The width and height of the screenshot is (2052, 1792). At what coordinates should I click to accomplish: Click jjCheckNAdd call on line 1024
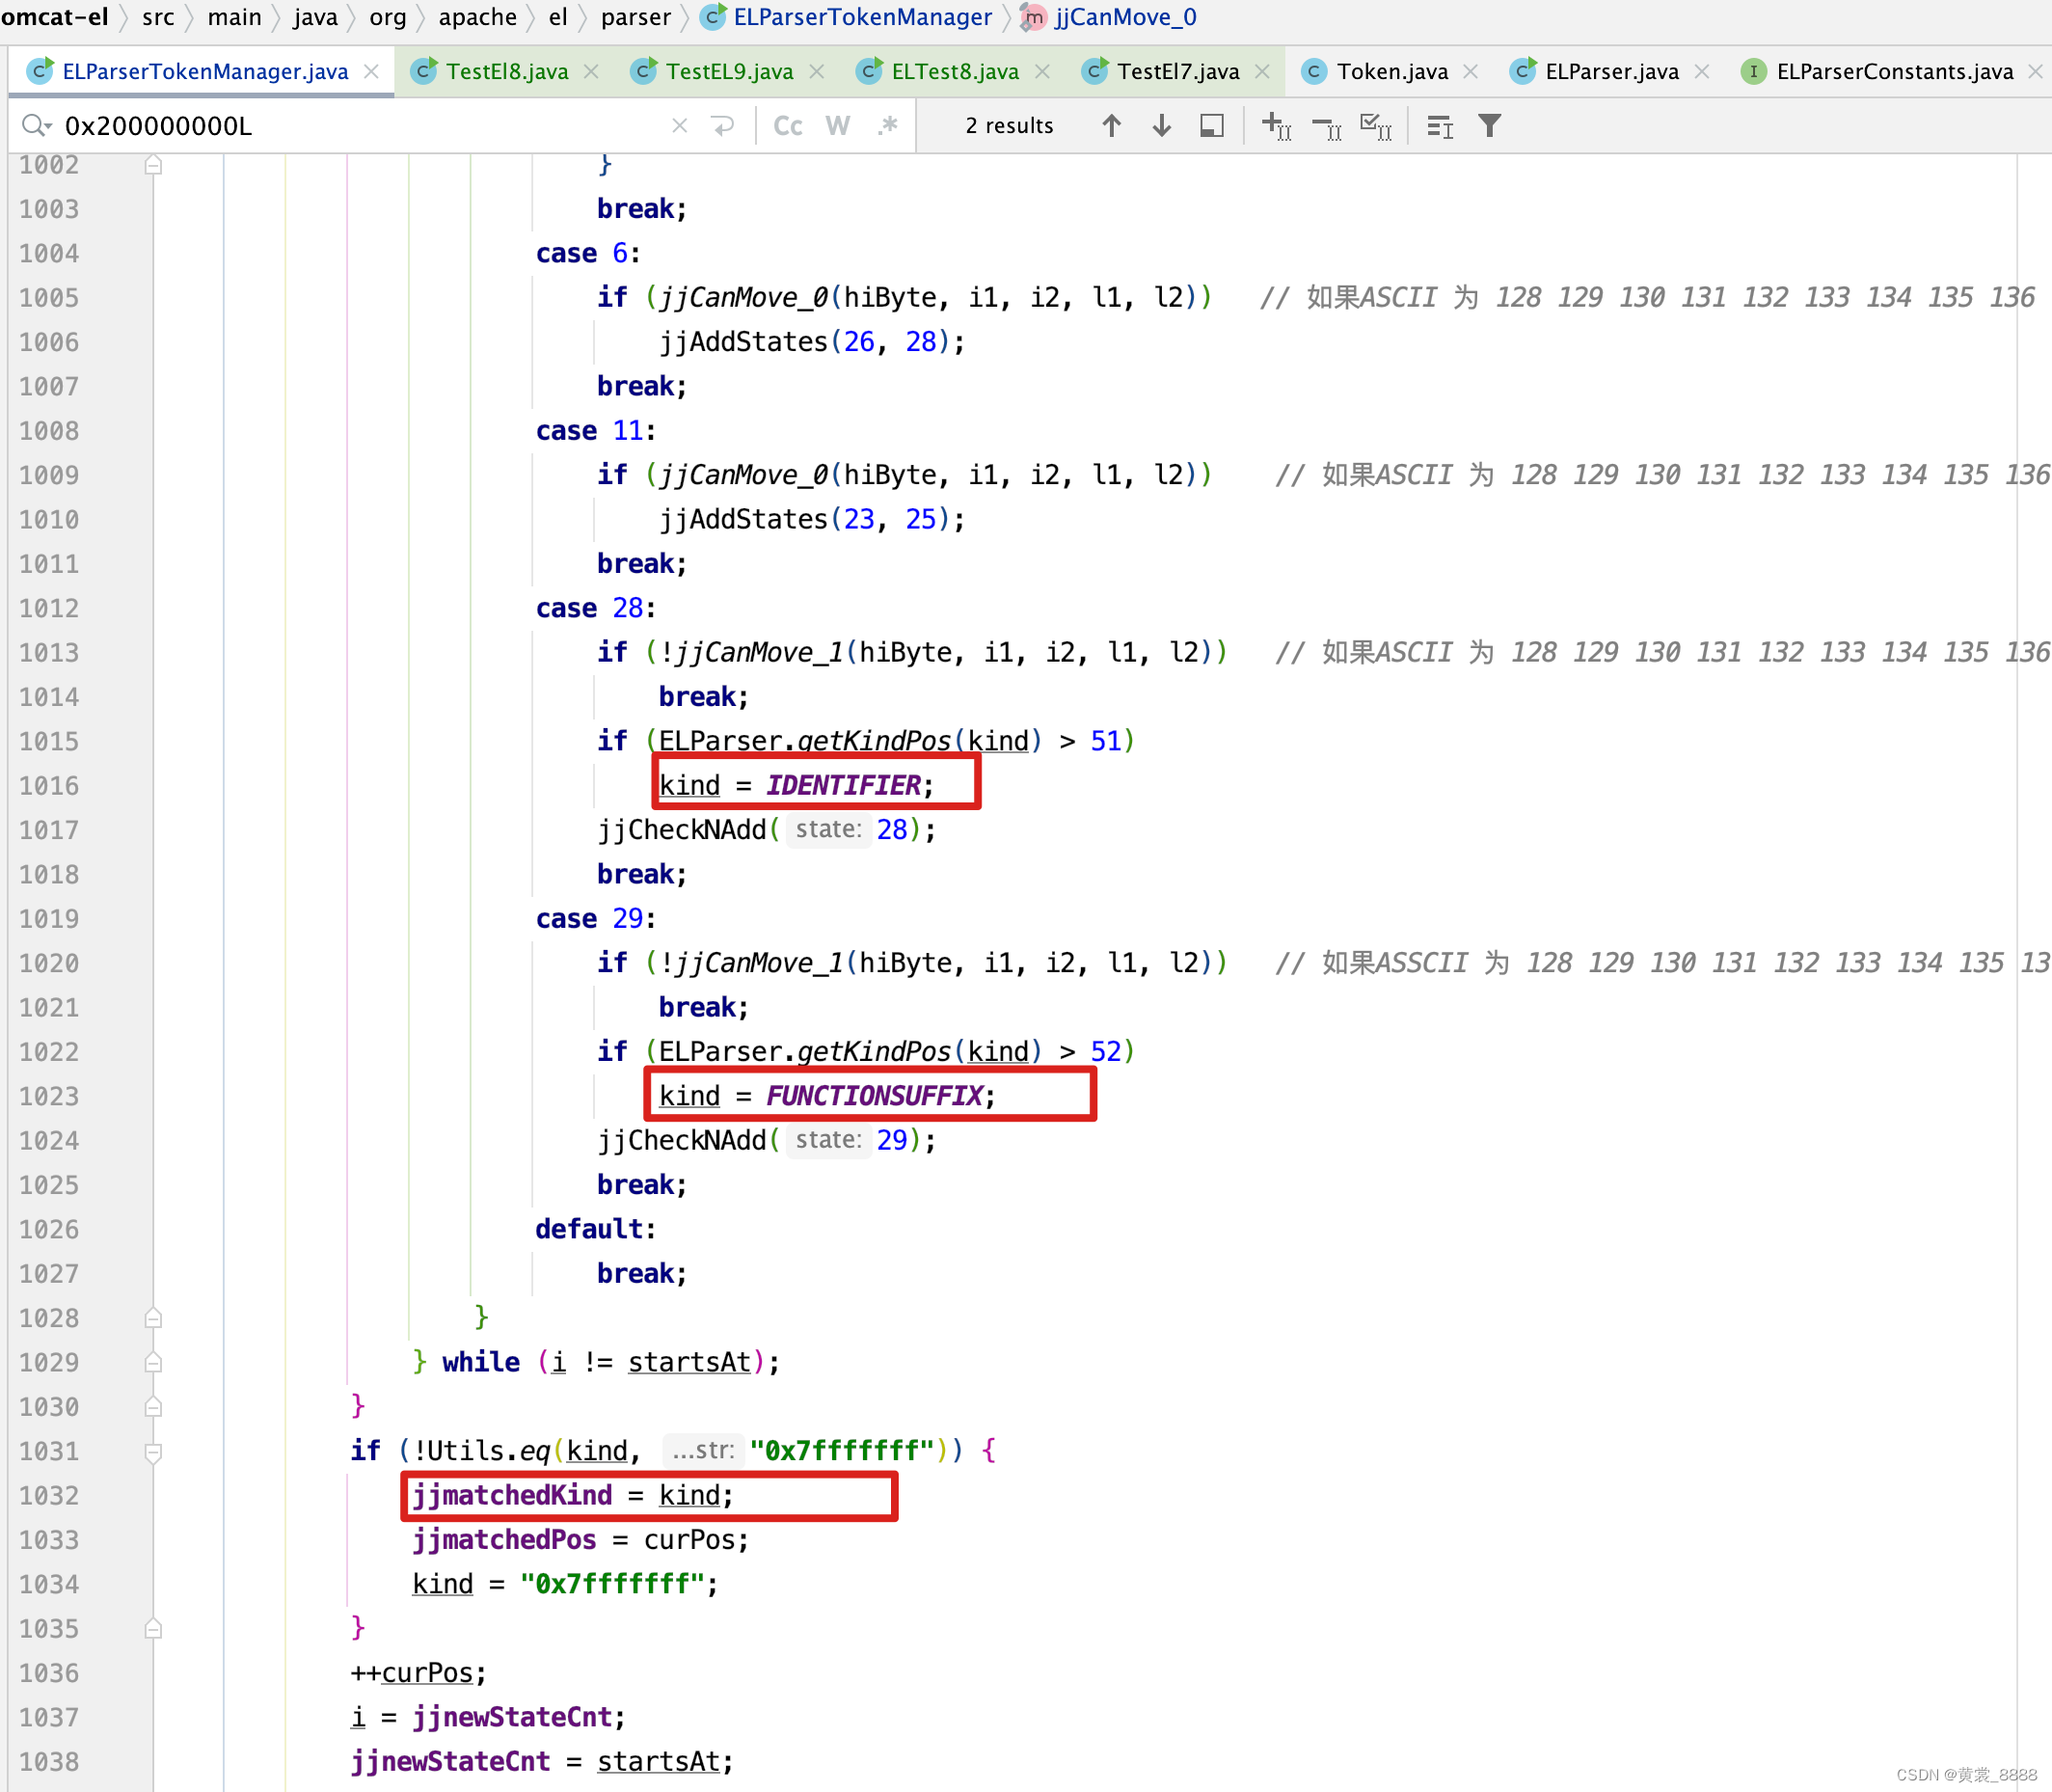[x=682, y=1140]
